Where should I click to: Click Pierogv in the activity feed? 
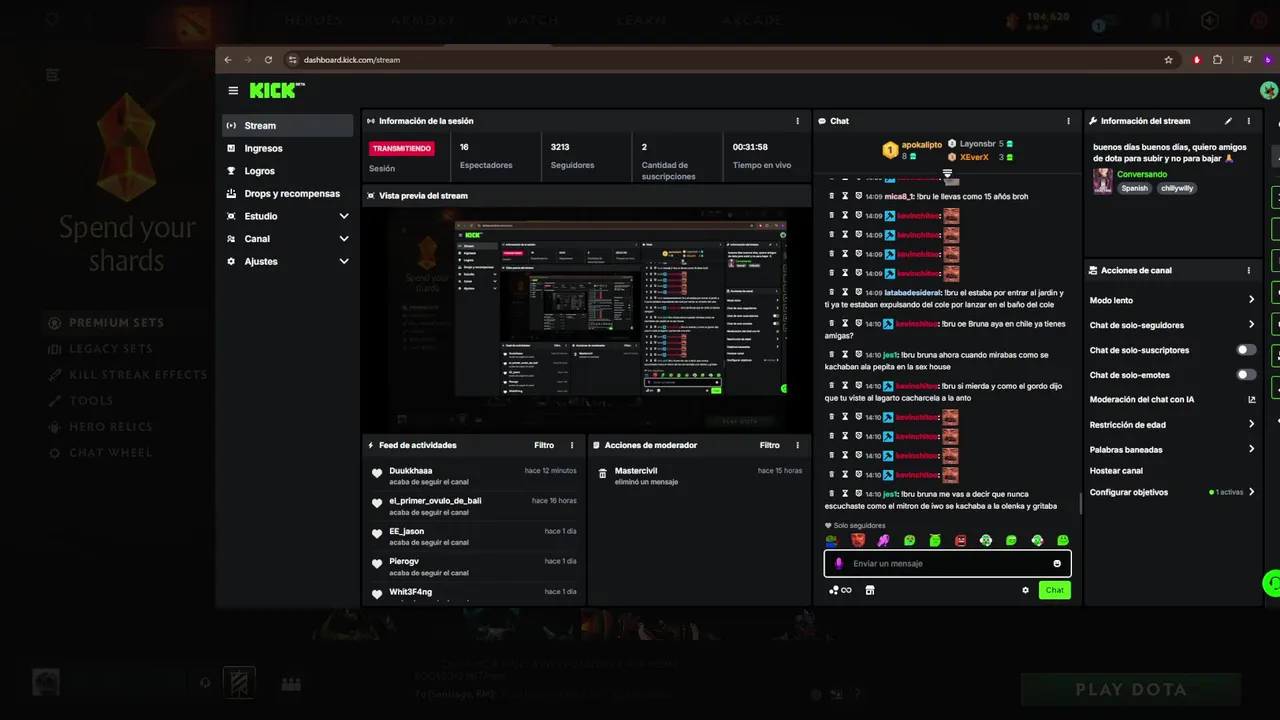tap(404, 562)
